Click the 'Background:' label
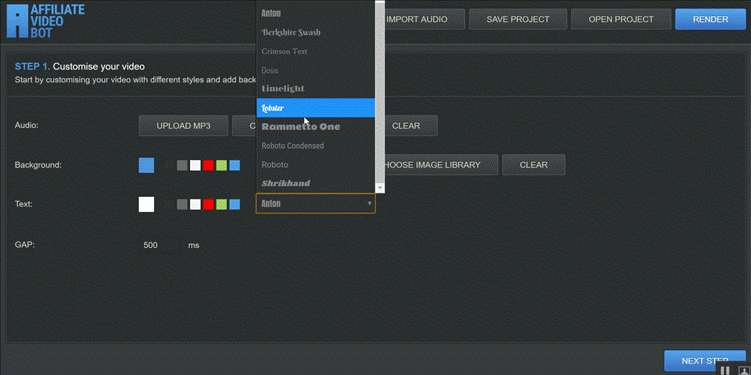 coord(38,165)
